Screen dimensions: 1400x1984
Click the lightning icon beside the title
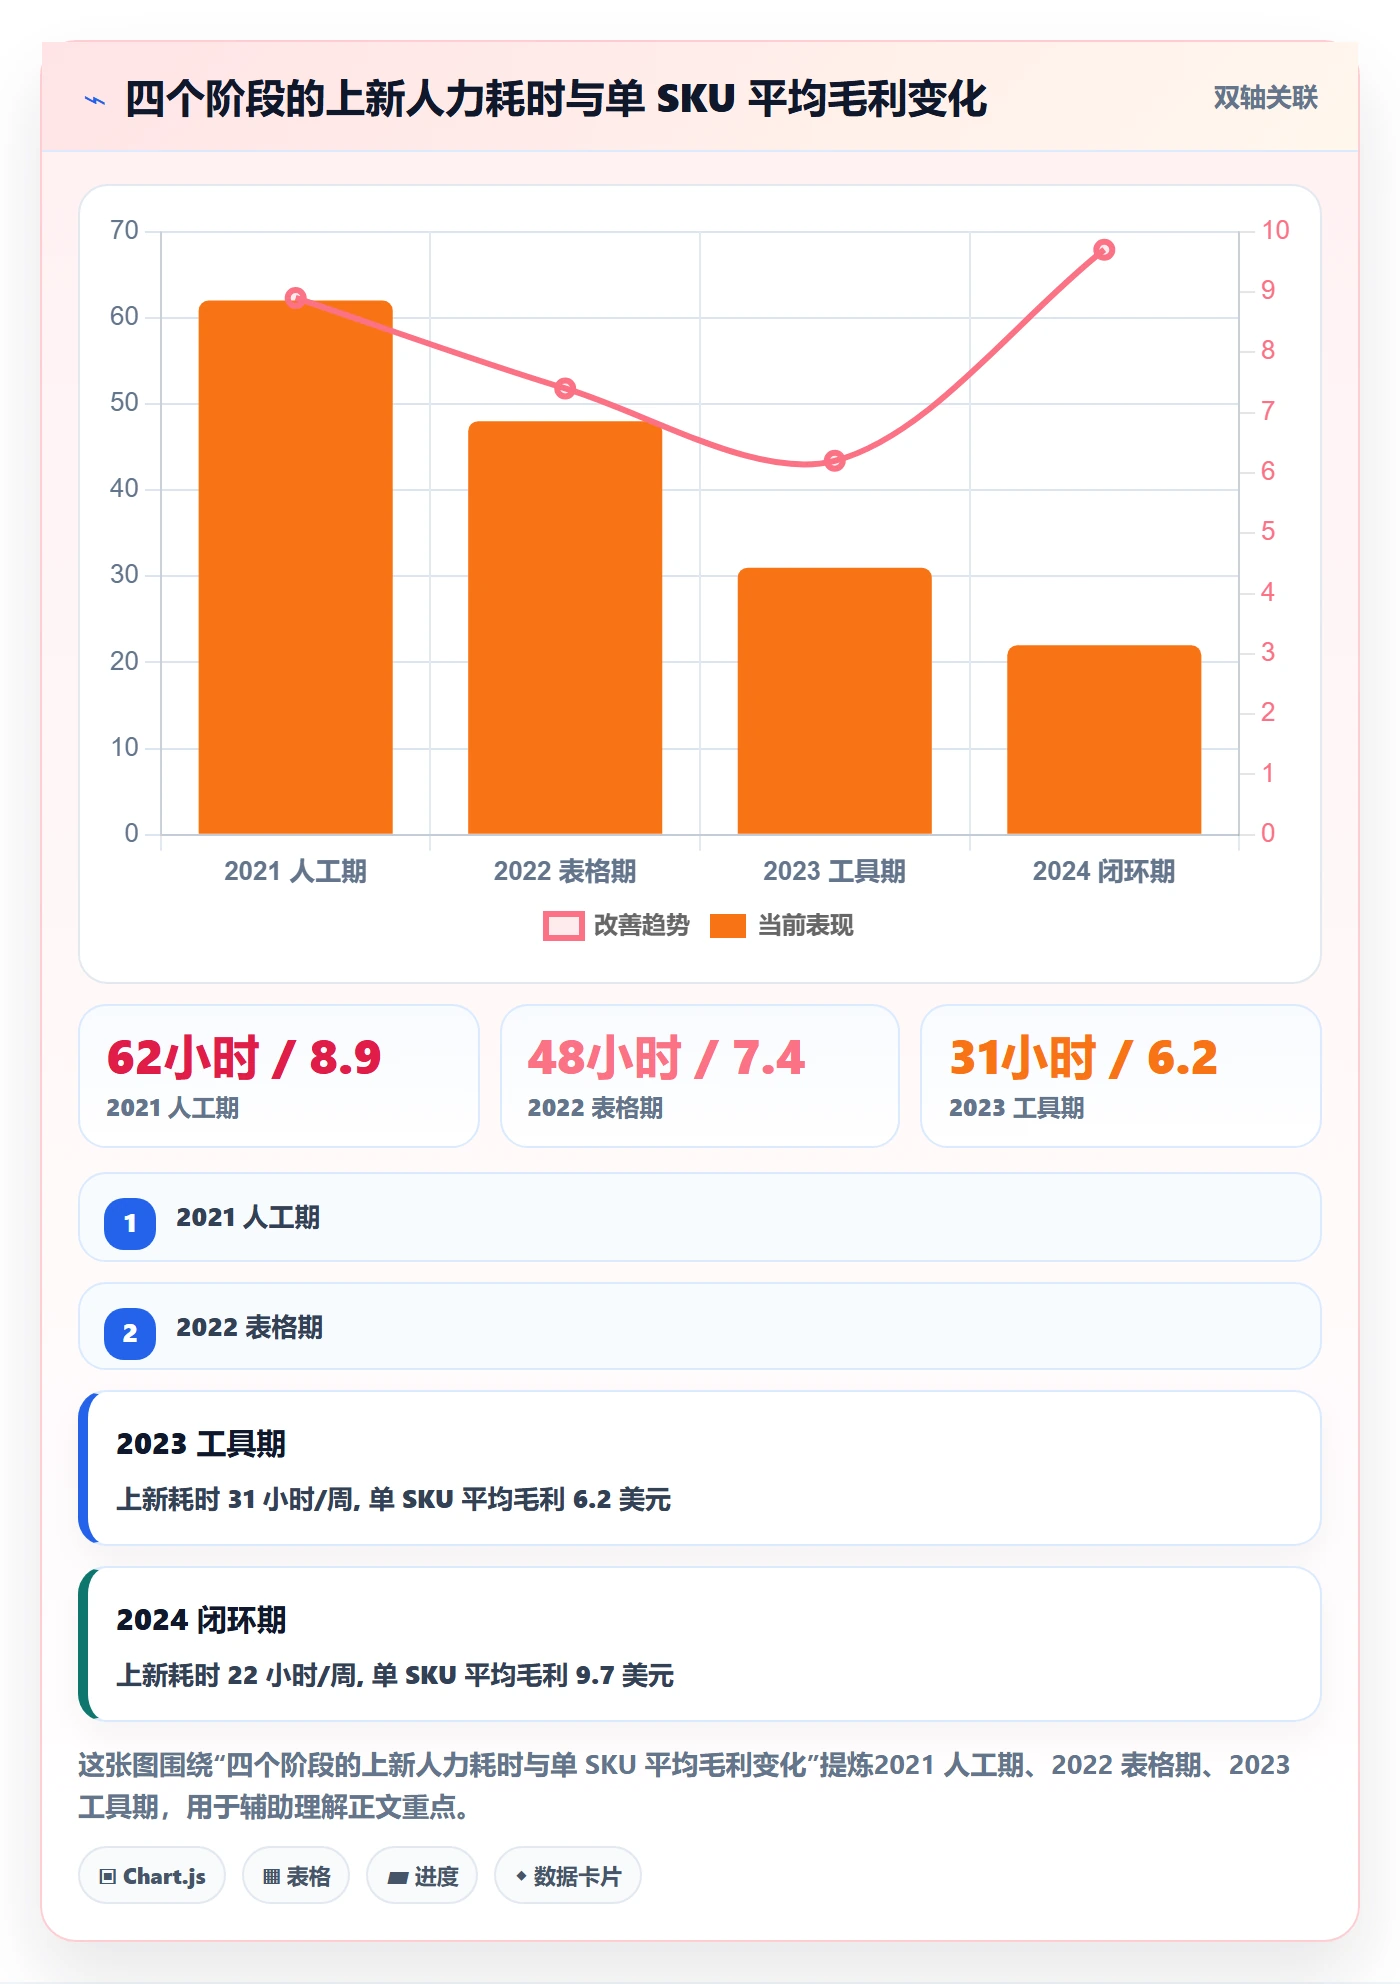[x=95, y=100]
